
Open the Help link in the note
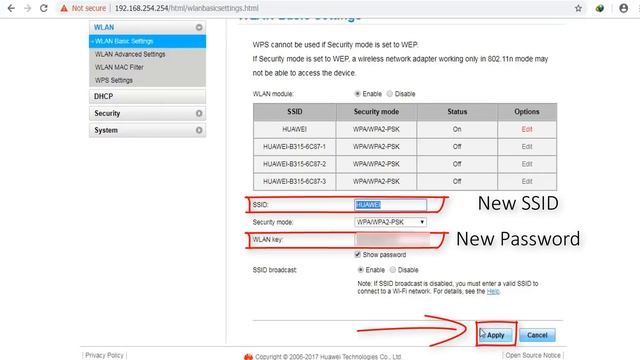click(493, 291)
